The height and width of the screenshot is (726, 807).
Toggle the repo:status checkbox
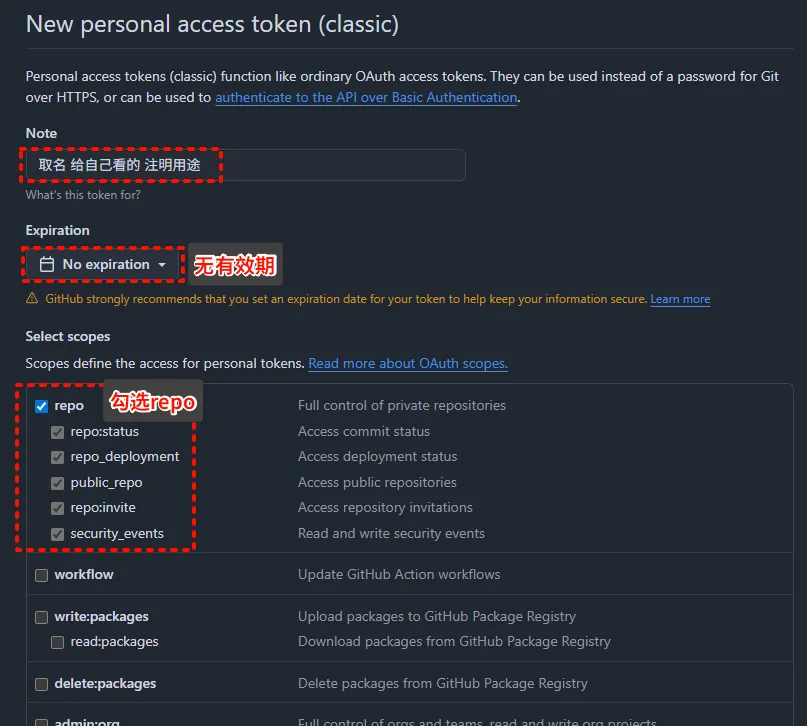58,432
